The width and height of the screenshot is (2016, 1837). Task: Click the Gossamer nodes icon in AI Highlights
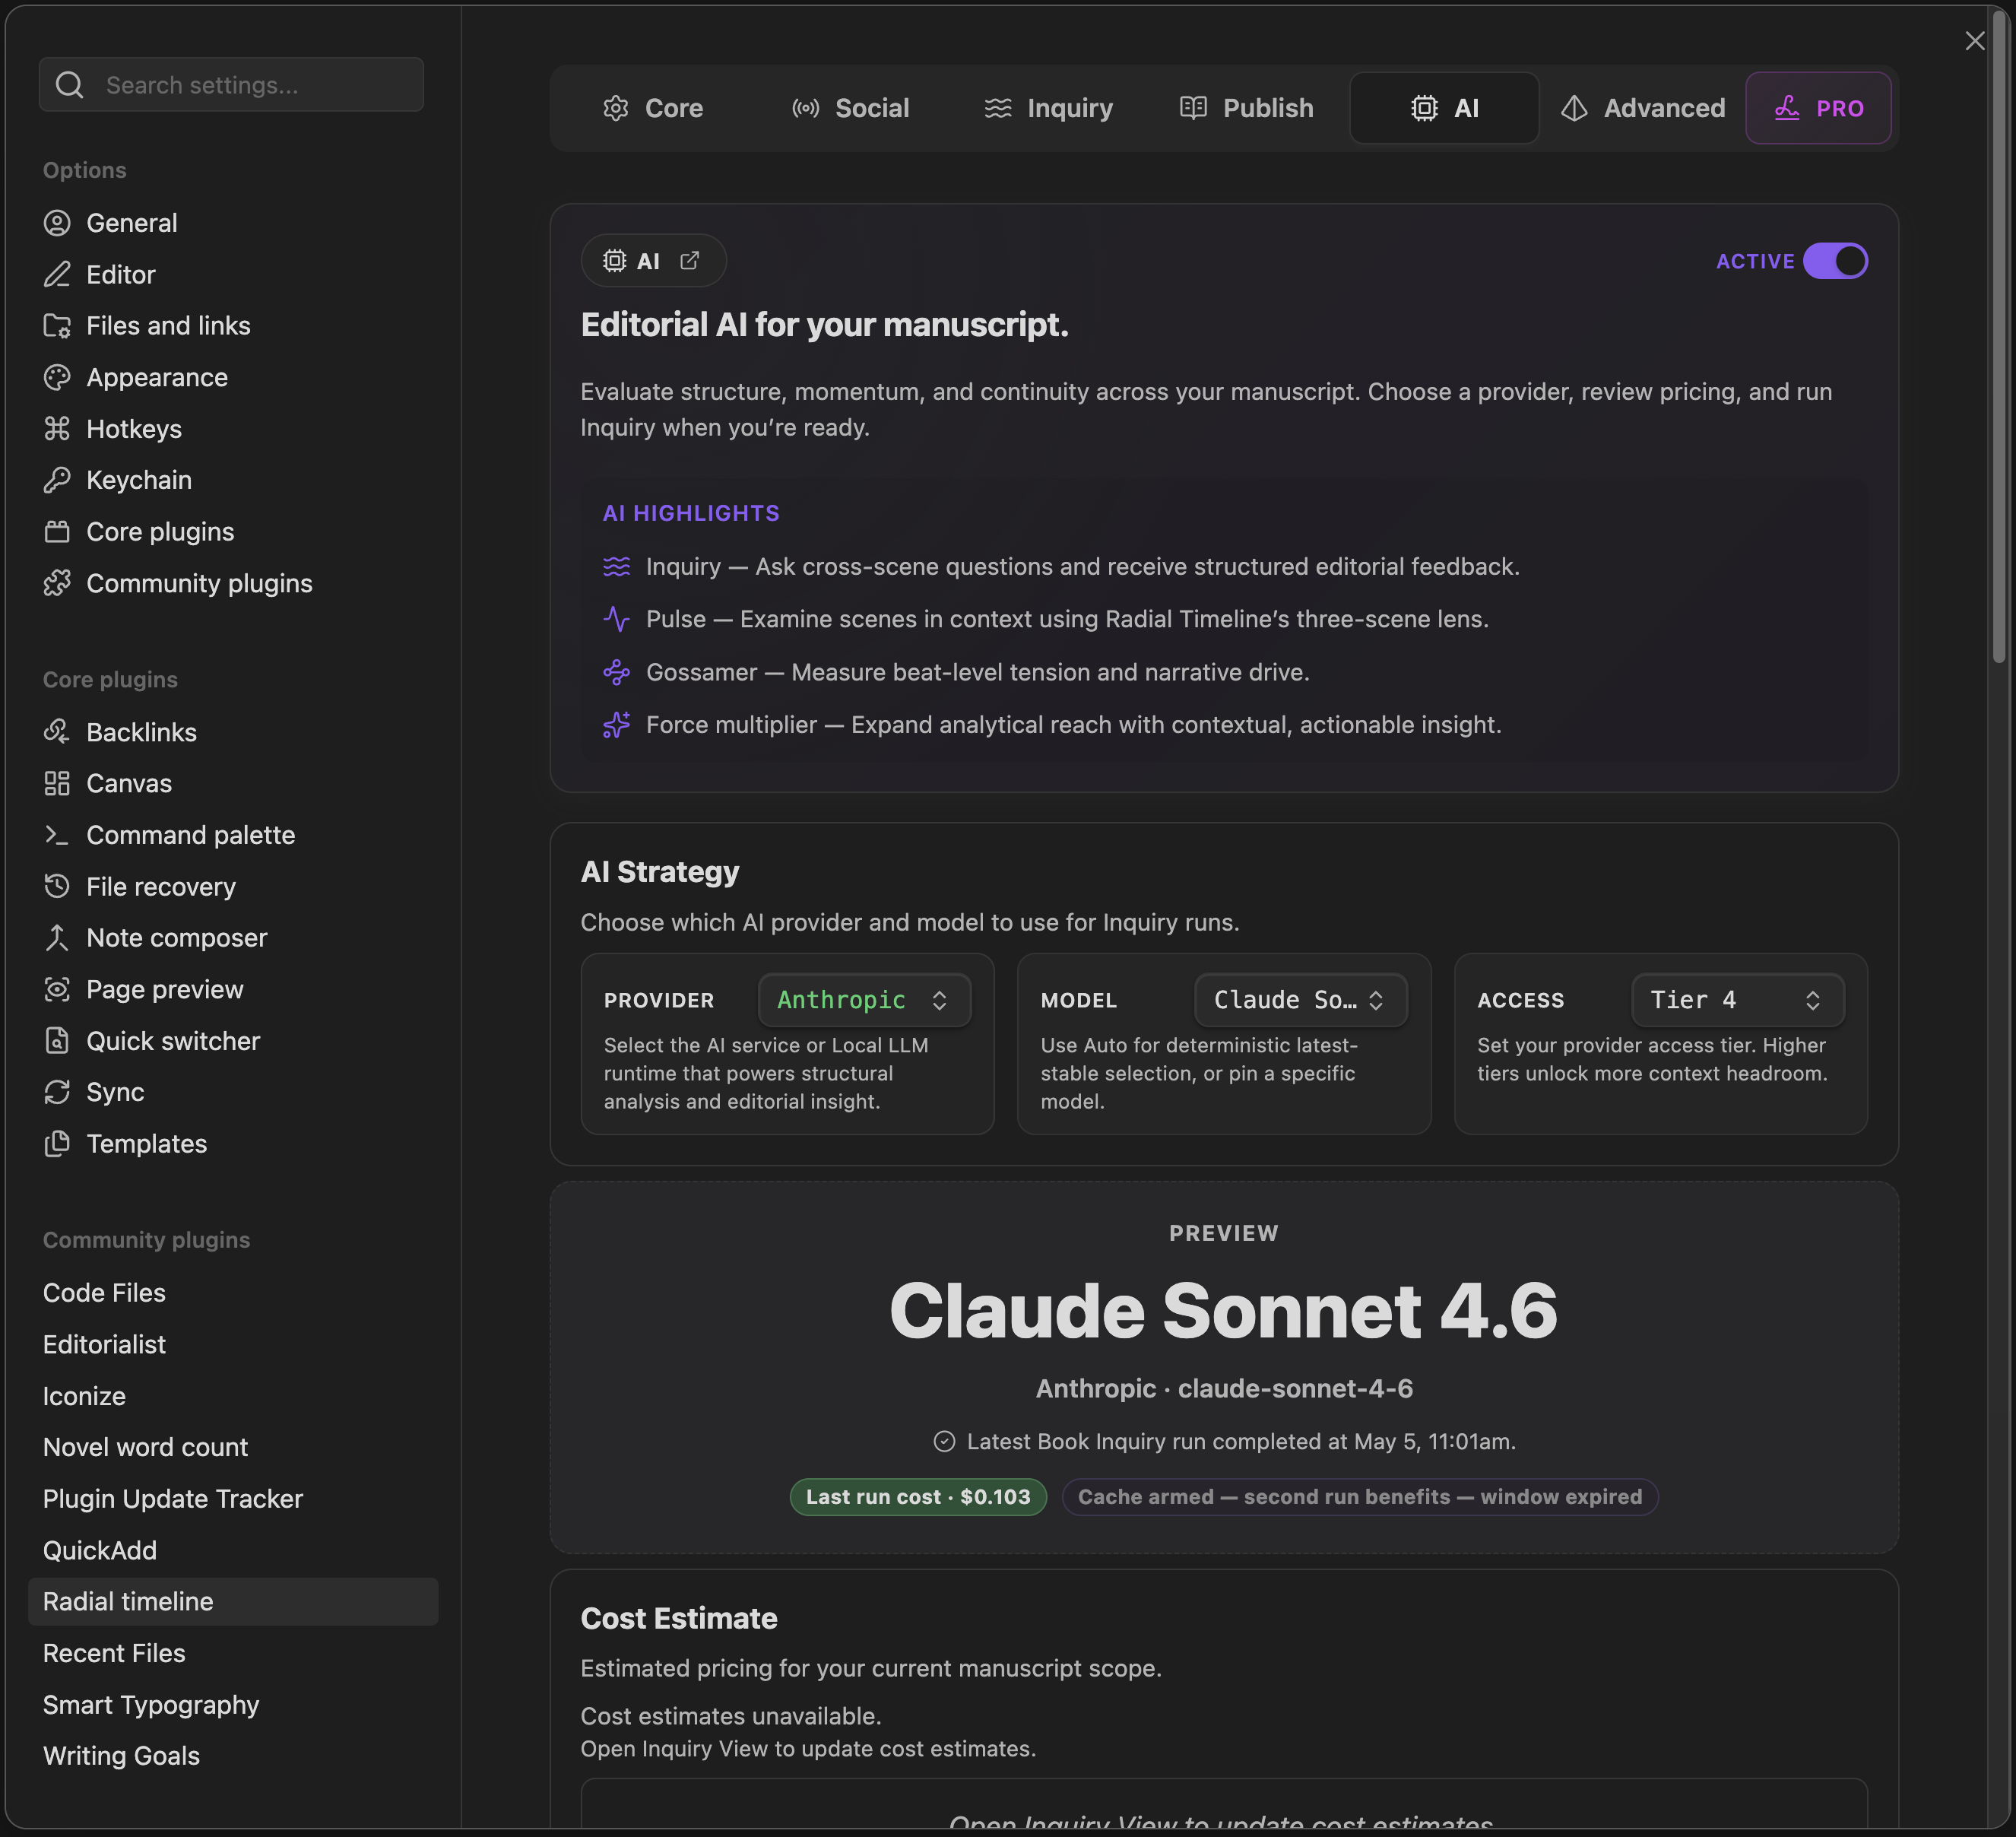[616, 672]
